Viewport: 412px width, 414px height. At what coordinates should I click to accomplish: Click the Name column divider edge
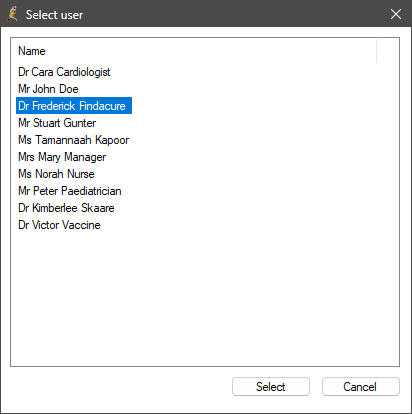pos(376,51)
